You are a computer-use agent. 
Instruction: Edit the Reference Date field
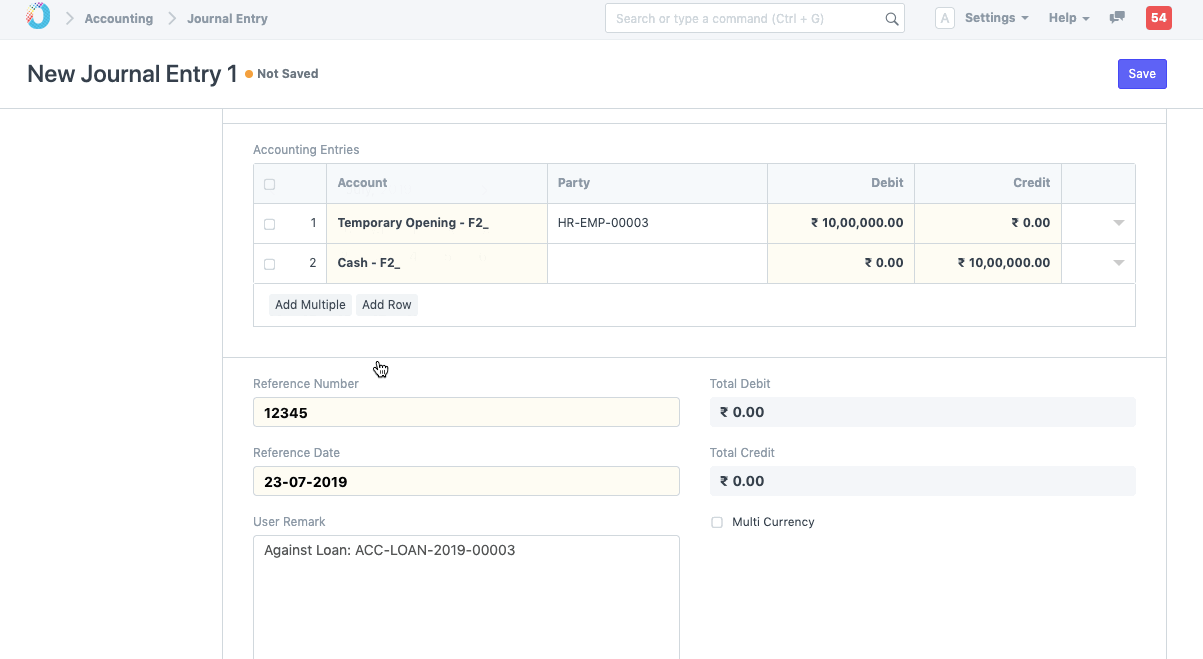466,481
